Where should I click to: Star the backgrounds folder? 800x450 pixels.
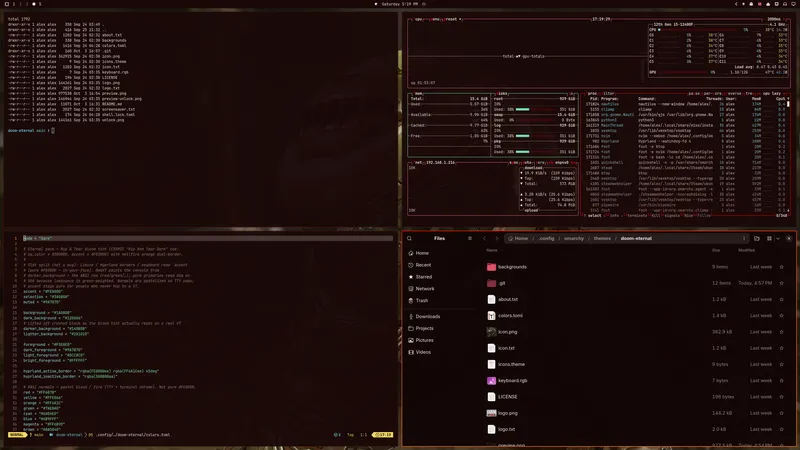point(781,267)
